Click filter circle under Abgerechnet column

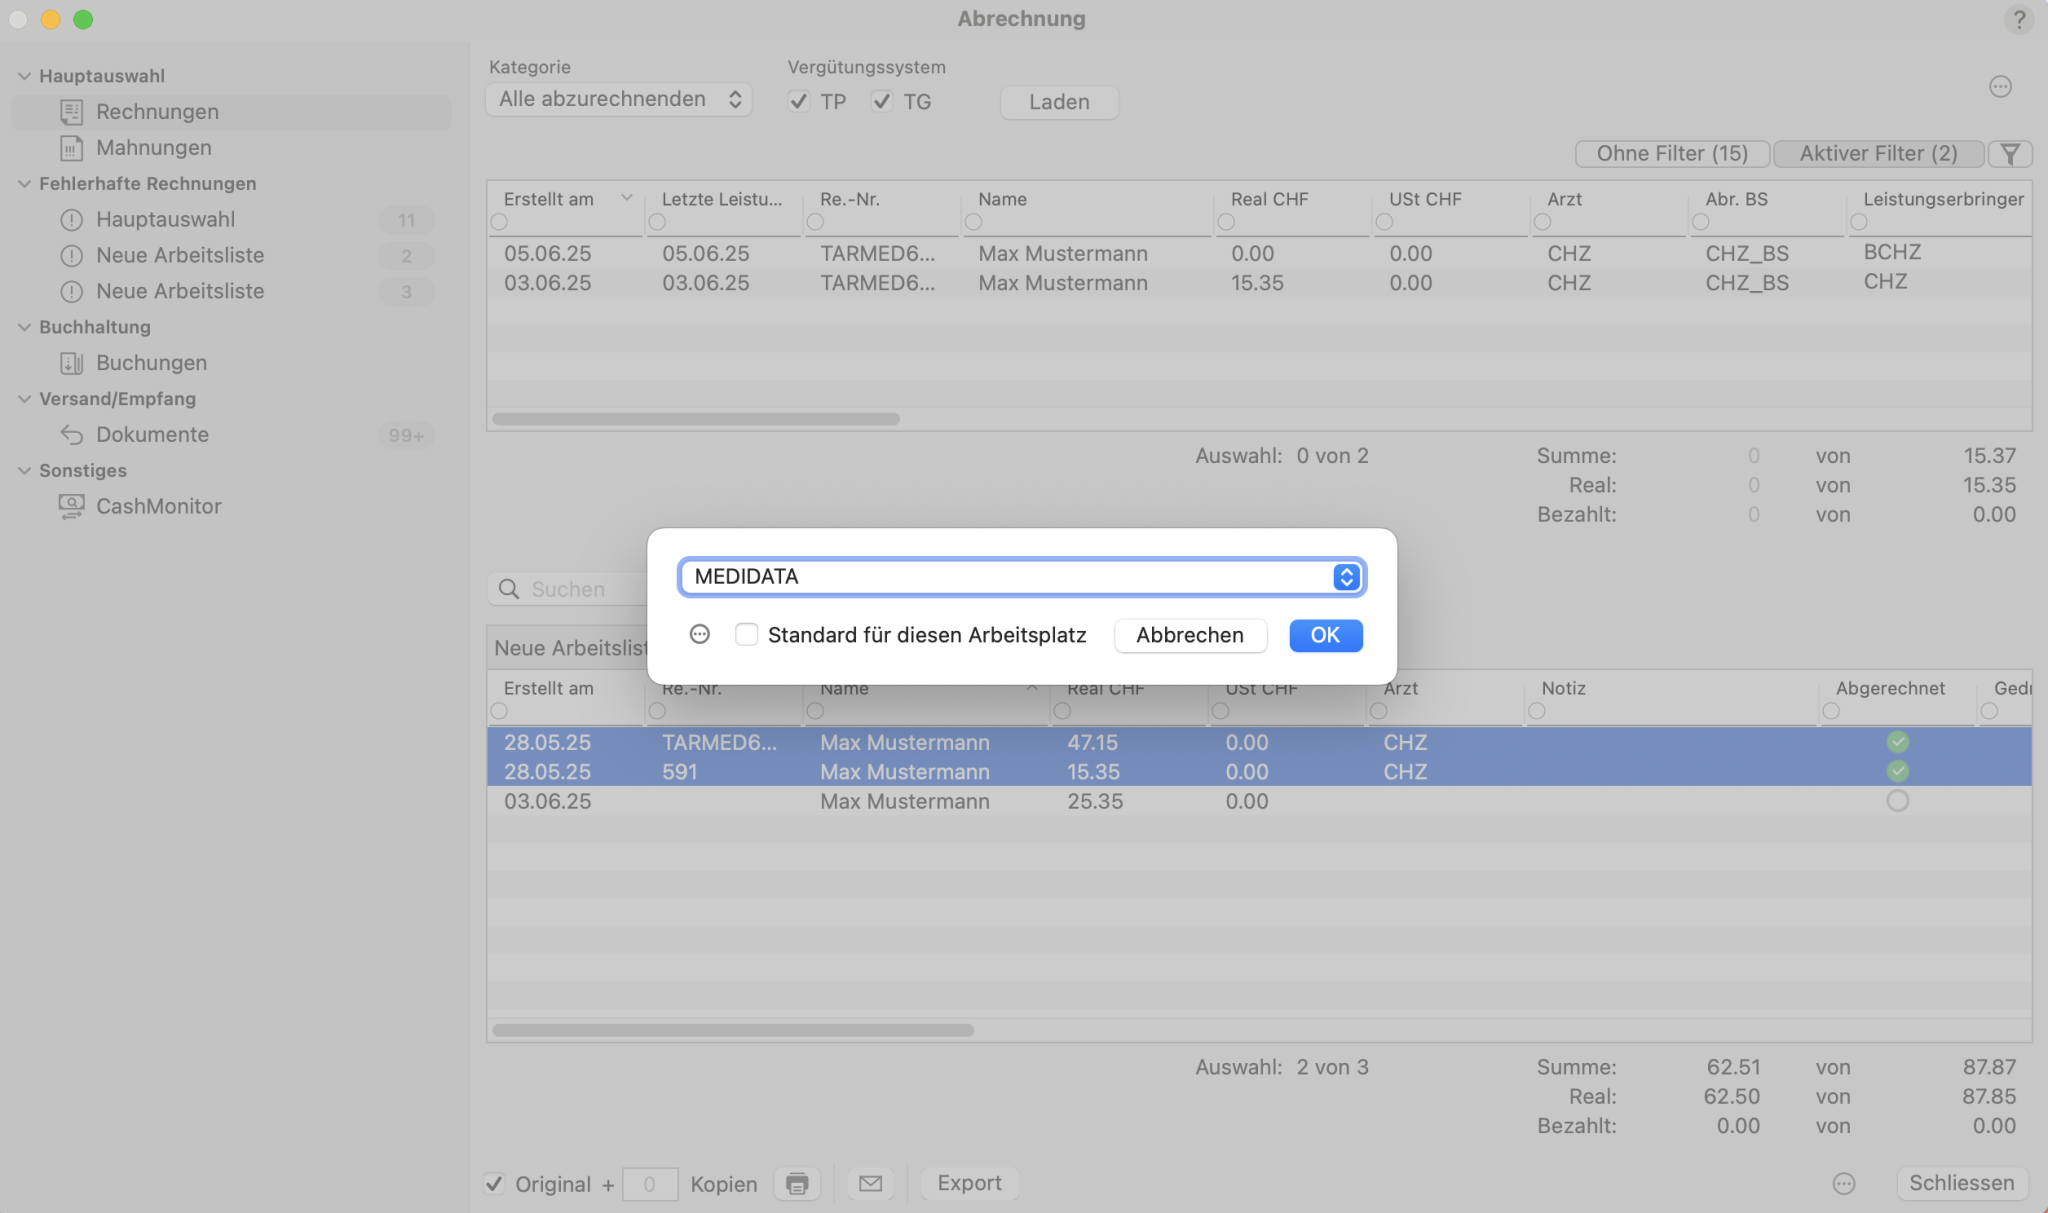(1831, 711)
